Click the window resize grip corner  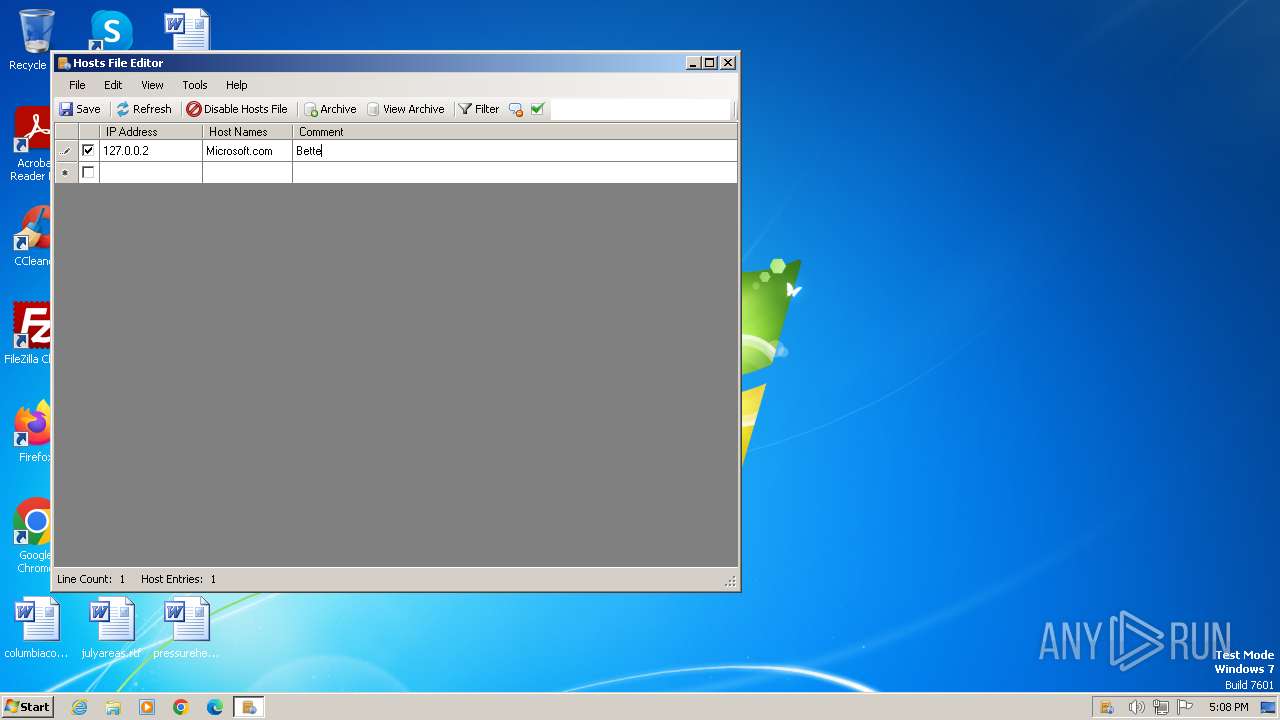tap(730, 581)
